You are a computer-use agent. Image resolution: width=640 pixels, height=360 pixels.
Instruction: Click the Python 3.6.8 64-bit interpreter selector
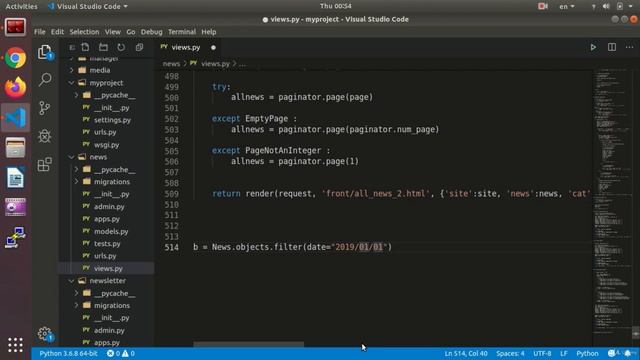click(x=68, y=353)
